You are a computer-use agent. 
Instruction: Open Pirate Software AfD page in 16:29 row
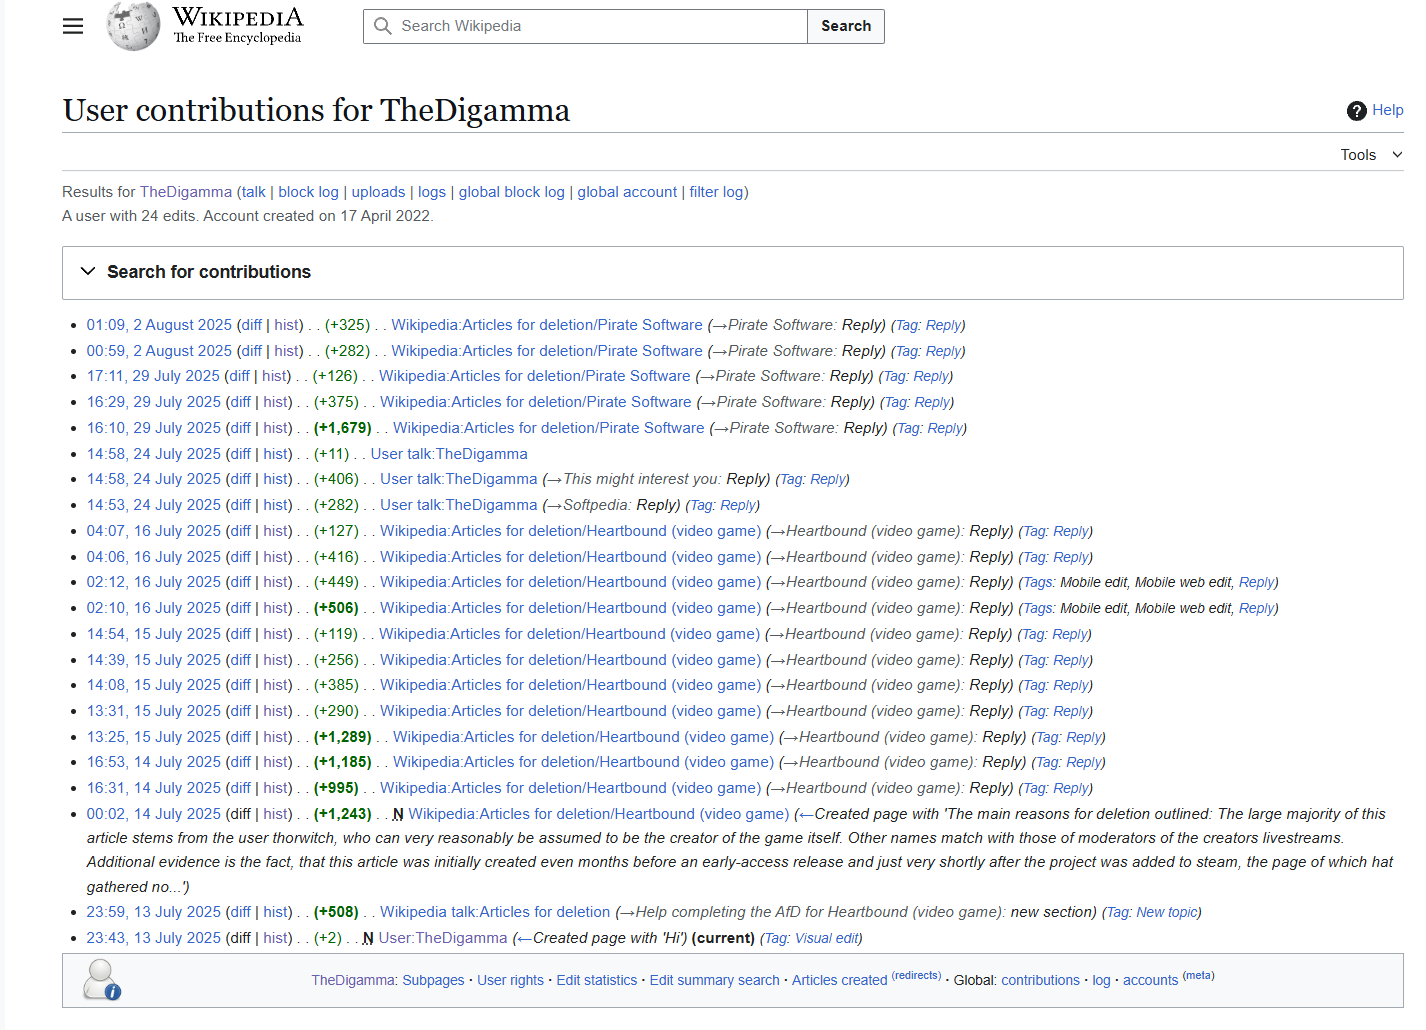click(535, 402)
